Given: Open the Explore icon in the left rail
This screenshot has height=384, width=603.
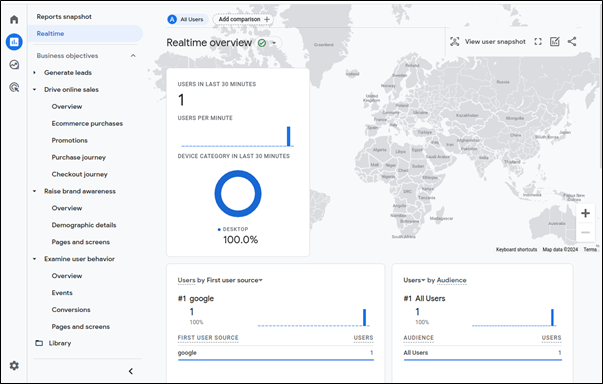Looking at the screenshot, I should pos(14,65).
